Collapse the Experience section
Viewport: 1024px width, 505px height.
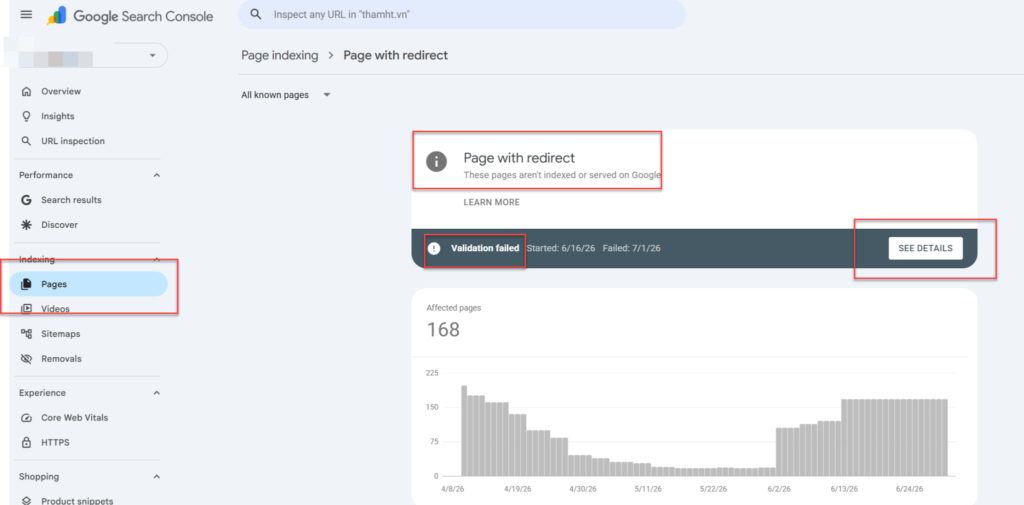click(156, 393)
